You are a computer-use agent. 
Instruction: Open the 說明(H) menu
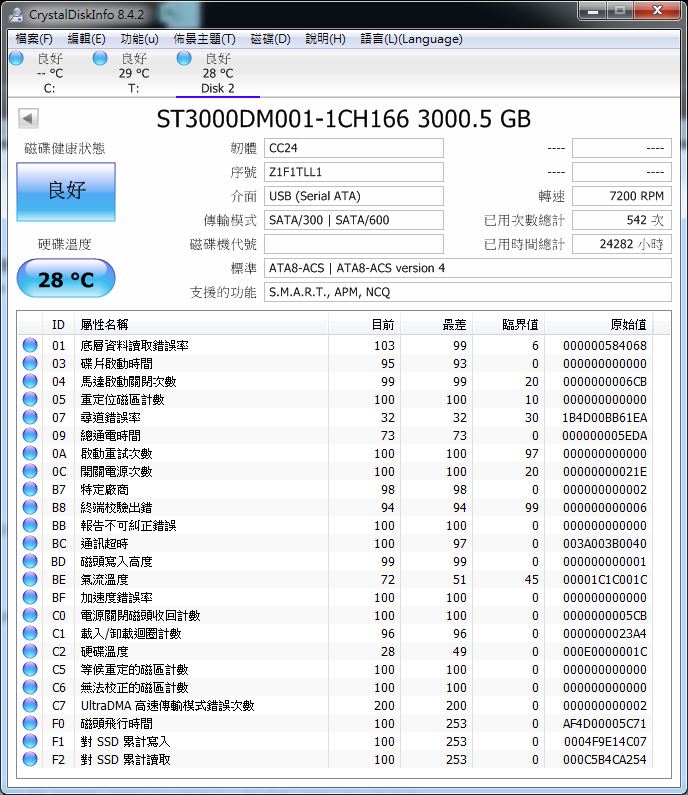pyautogui.click(x=325, y=39)
